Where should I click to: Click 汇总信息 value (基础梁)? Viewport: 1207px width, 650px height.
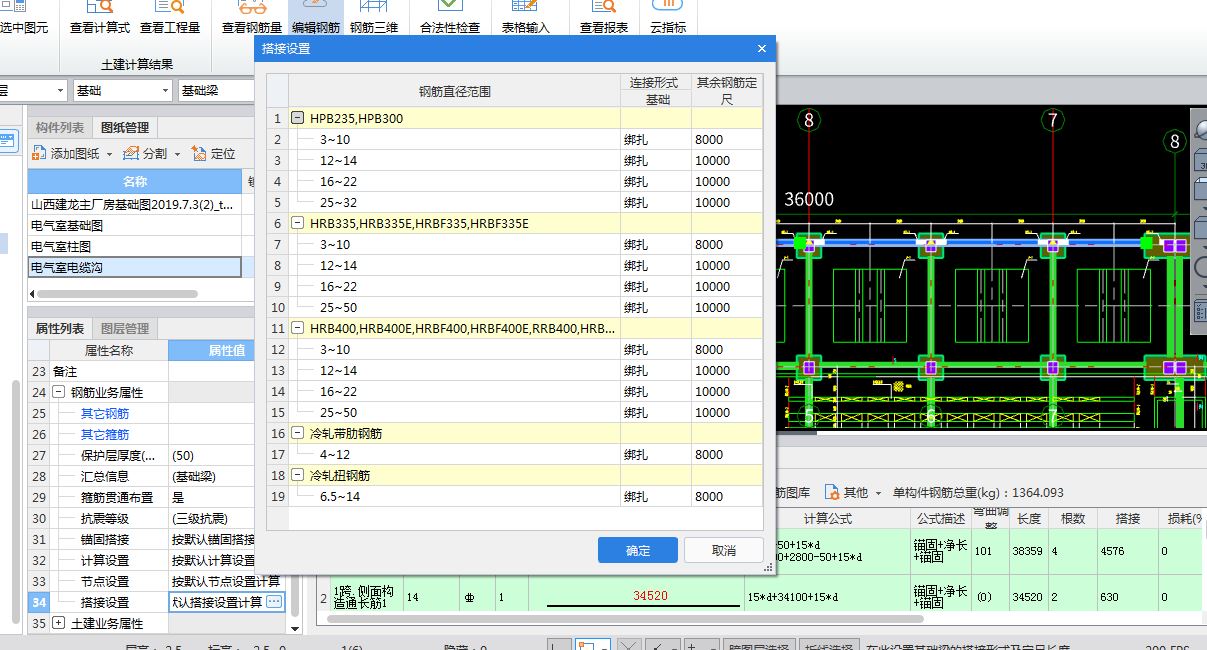[x=226, y=476]
